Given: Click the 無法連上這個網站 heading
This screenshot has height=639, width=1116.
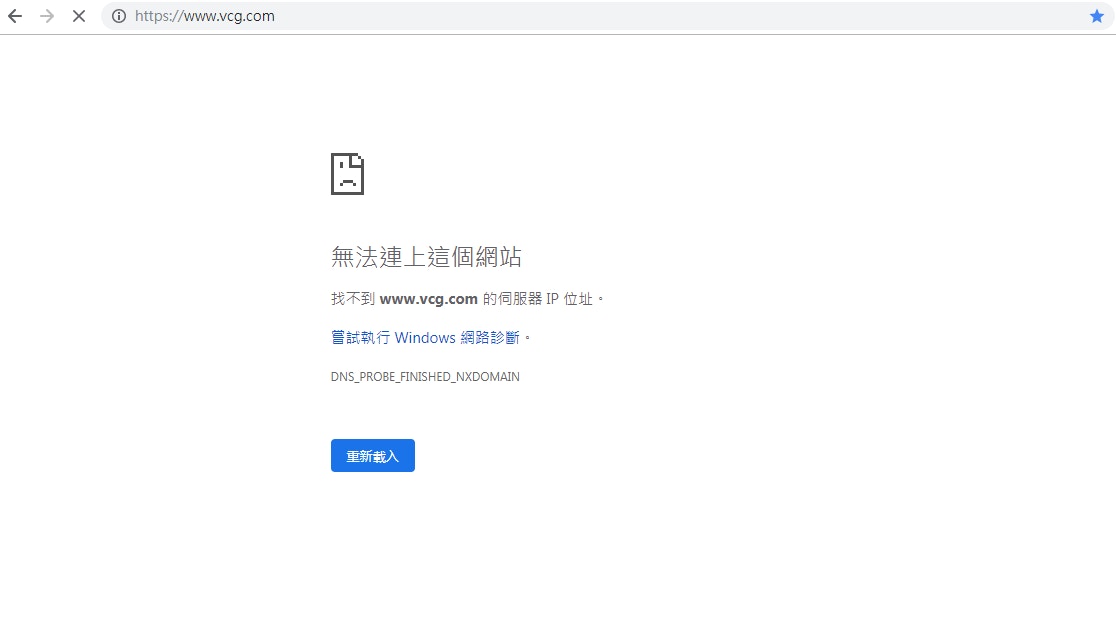Looking at the screenshot, I should coord(426,256).
